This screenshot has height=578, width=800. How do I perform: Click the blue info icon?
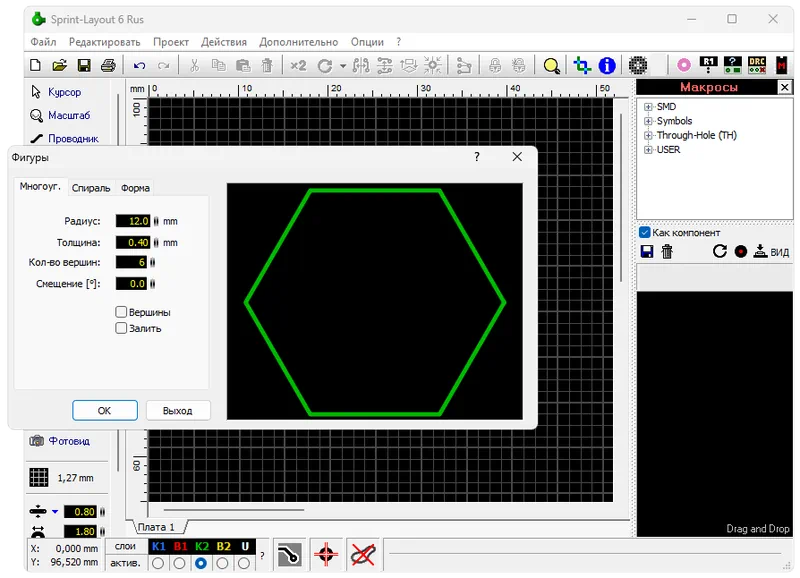pos(607,65)
